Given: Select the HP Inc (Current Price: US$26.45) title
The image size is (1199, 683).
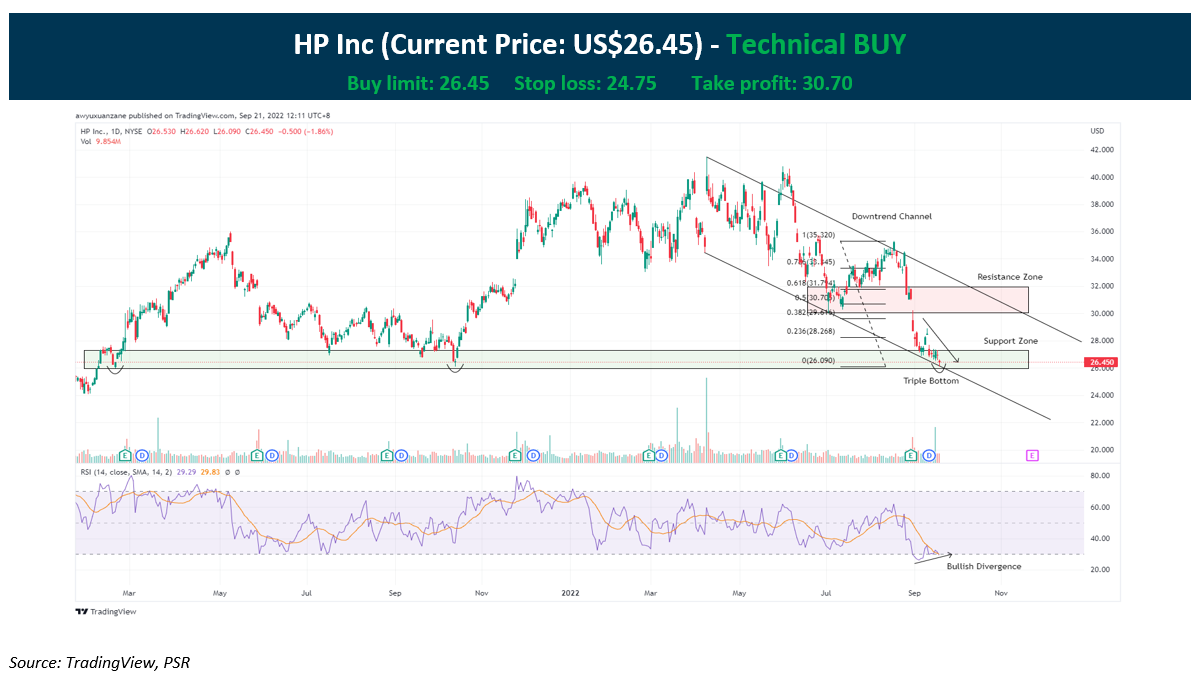Looking at the screenshot, I should coord(498,44).
